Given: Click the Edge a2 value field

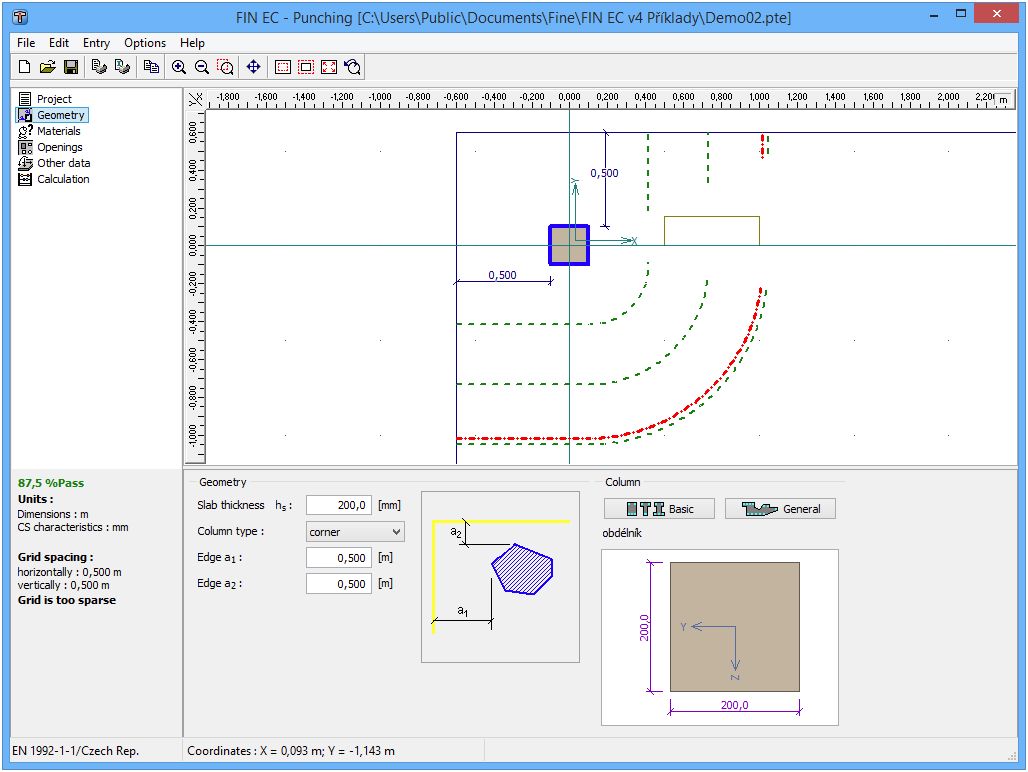Looking at the screenshot, I should coord(339,584).
